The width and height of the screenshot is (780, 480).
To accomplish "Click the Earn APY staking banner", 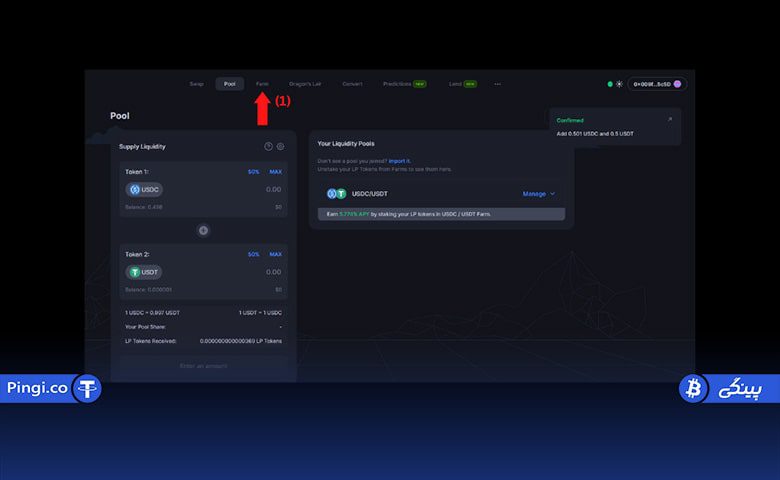I will point(441,214).
